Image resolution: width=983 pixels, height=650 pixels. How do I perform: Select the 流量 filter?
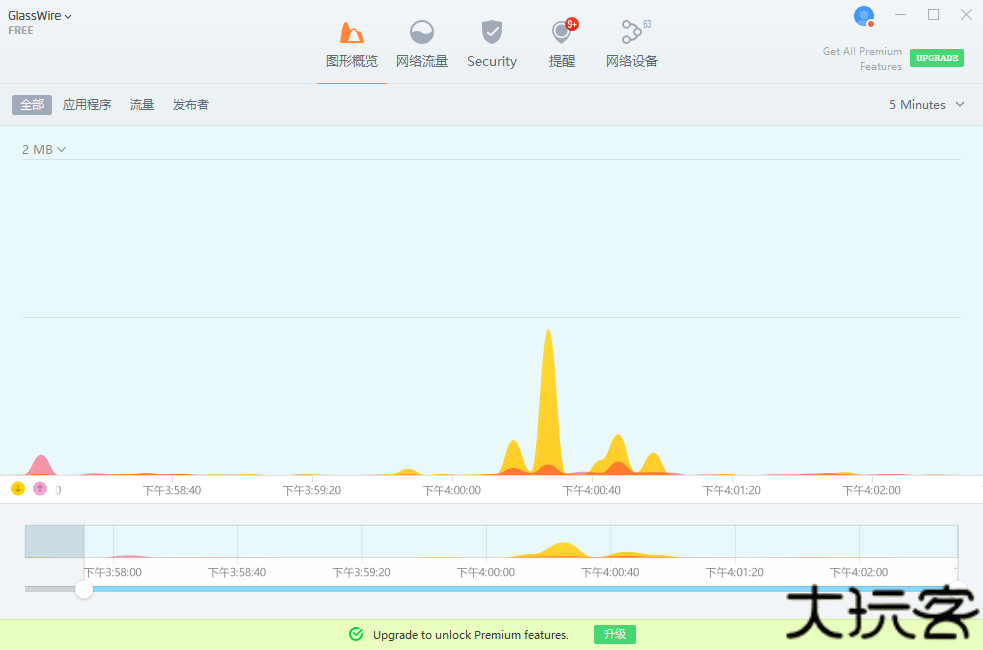[142, 105]
